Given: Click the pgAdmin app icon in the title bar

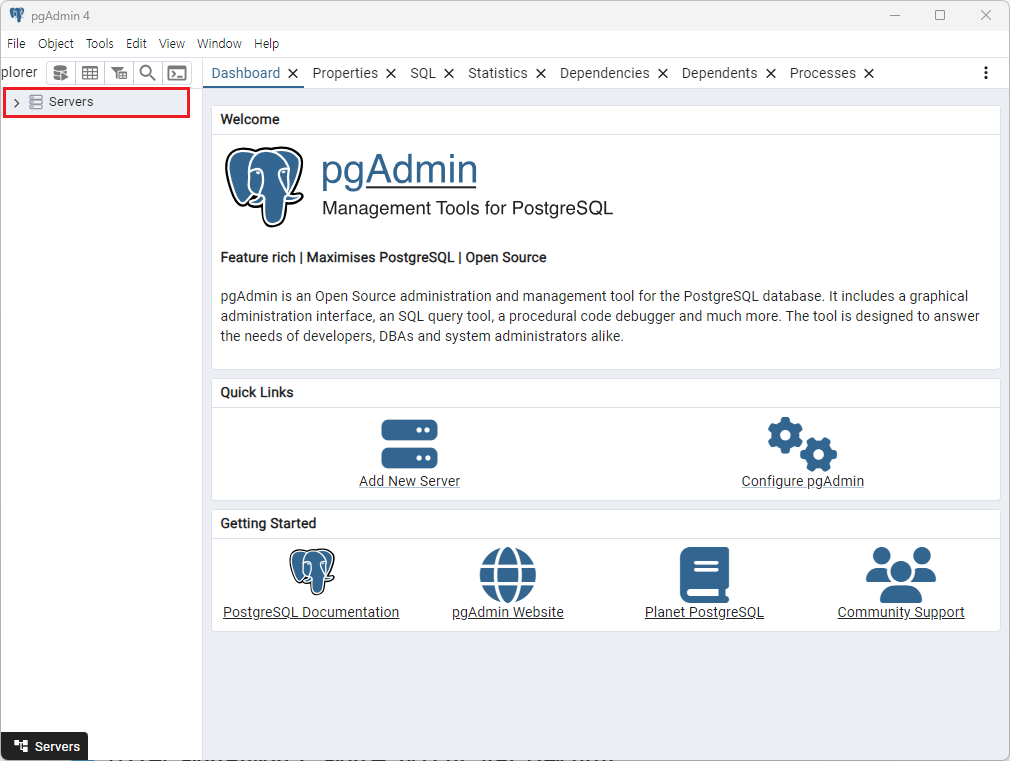Looking at the screenshot, I should coord(17,15).
